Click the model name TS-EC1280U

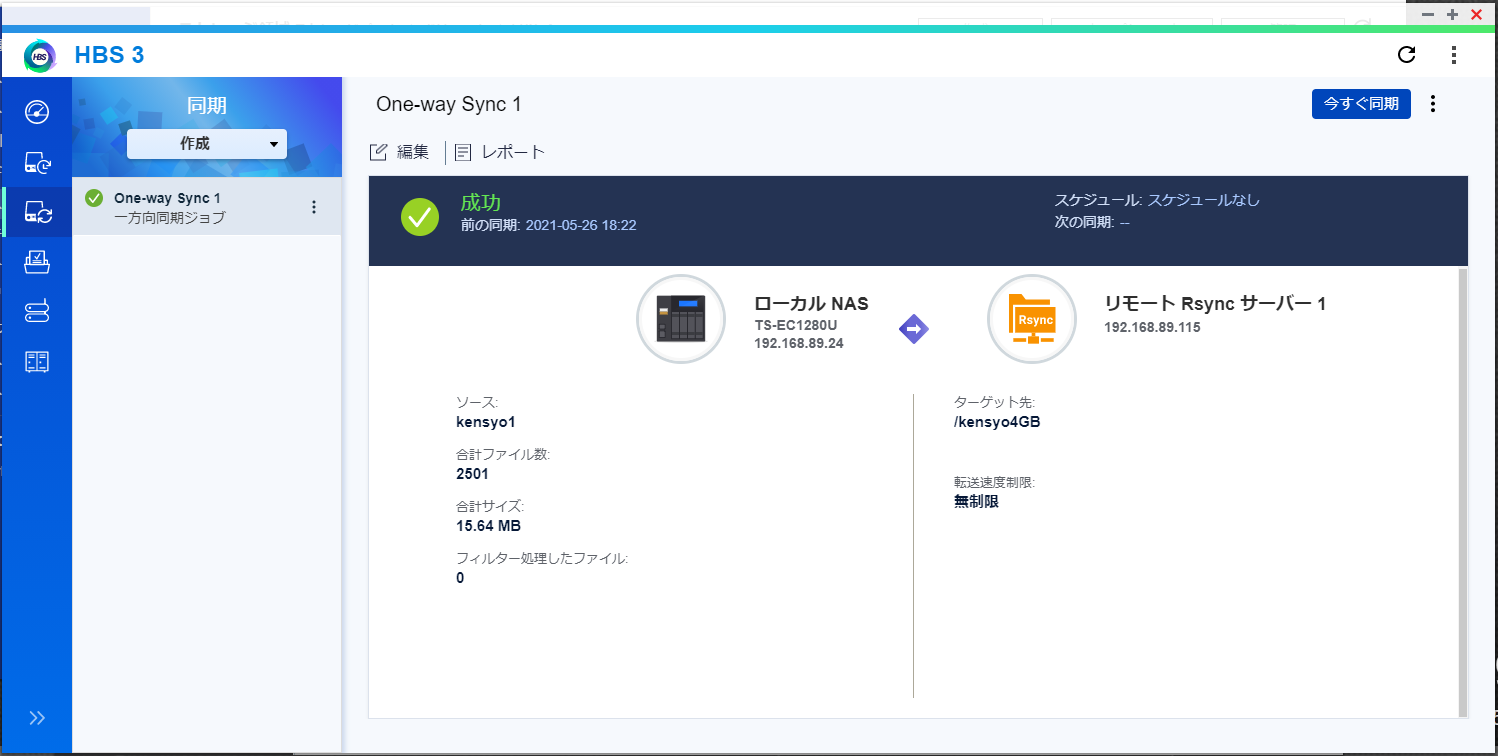[798, 325]
